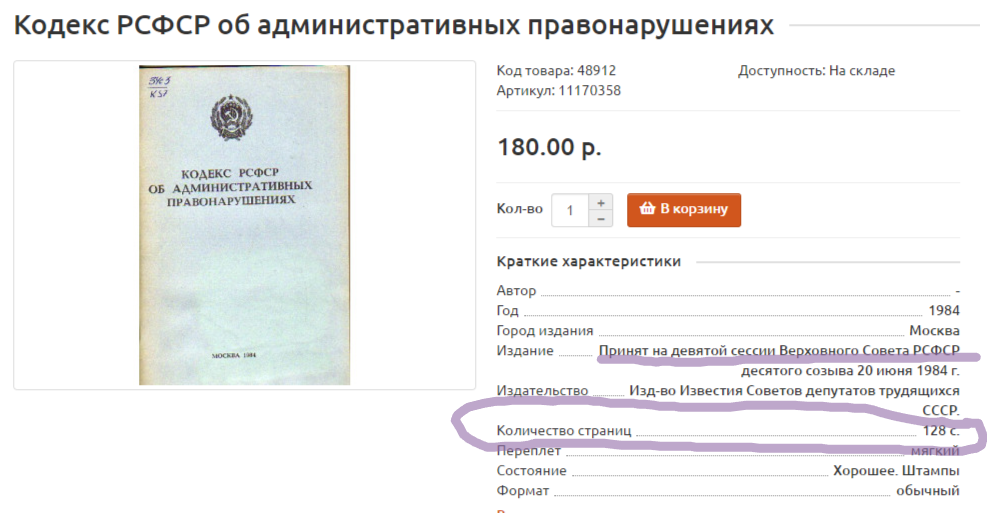Image resolution: width=987 pixels, height=513 pixels.
Task: Click the «Хорошее. Штампы» condition value
Action: [x=896, y=471]
